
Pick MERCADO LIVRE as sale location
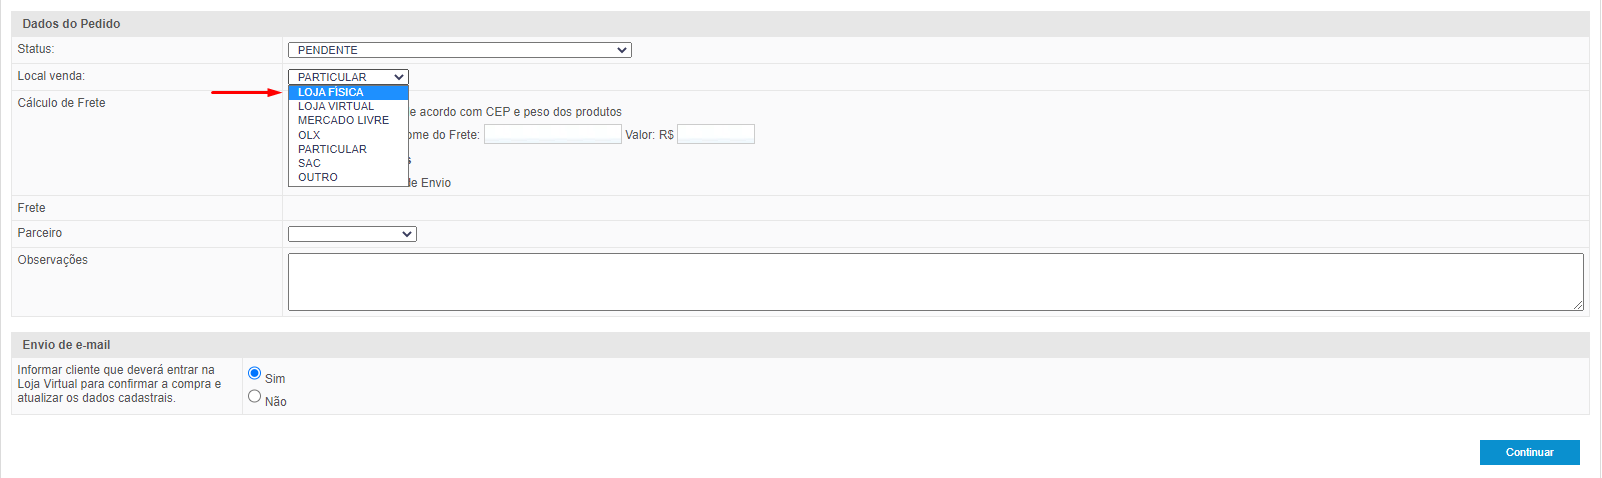(x=343, y=120)
